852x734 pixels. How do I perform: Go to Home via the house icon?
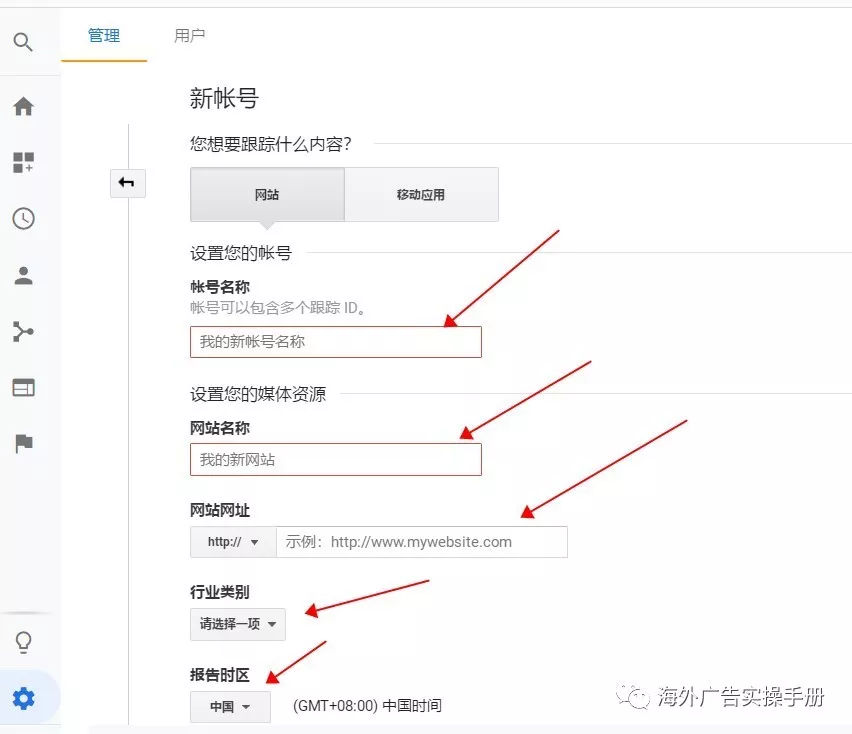[23, 107]
